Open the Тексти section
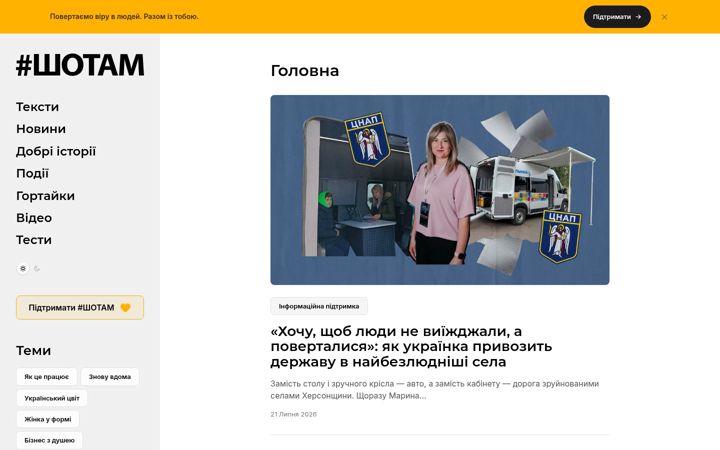The width and height of the screenshot is (720, 450). click(38, 107)
